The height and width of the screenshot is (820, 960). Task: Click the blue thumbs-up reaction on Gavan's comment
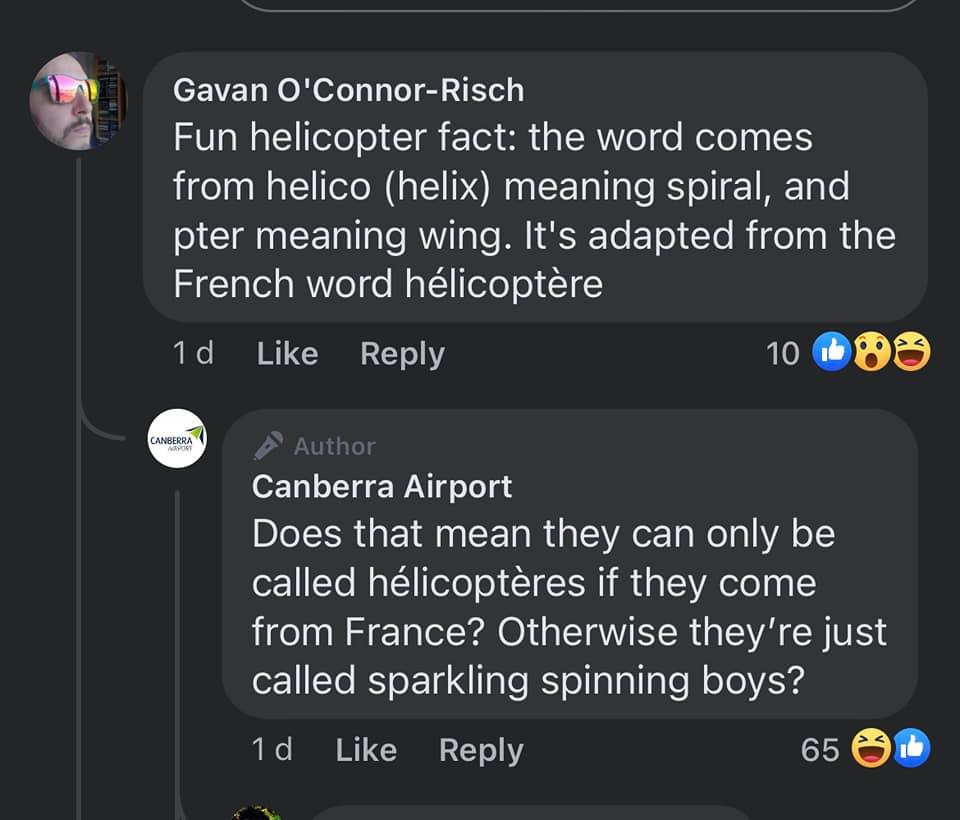[834, 353]
